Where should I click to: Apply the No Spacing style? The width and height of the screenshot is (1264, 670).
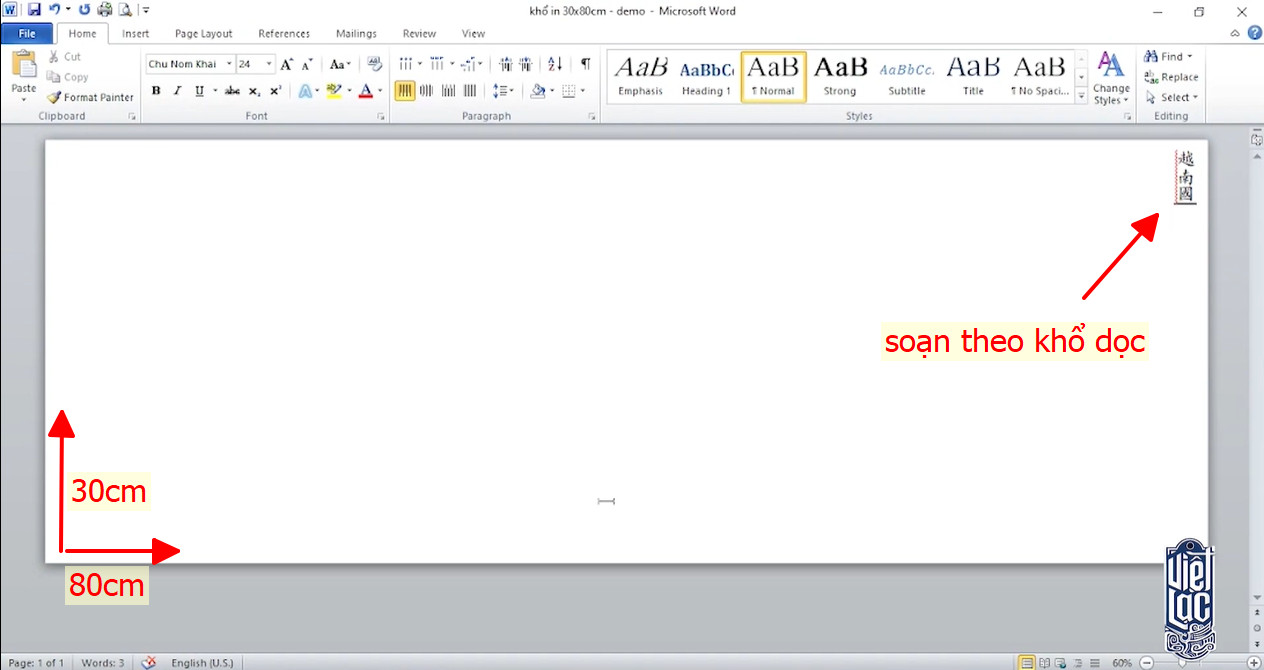point(1040,77)
